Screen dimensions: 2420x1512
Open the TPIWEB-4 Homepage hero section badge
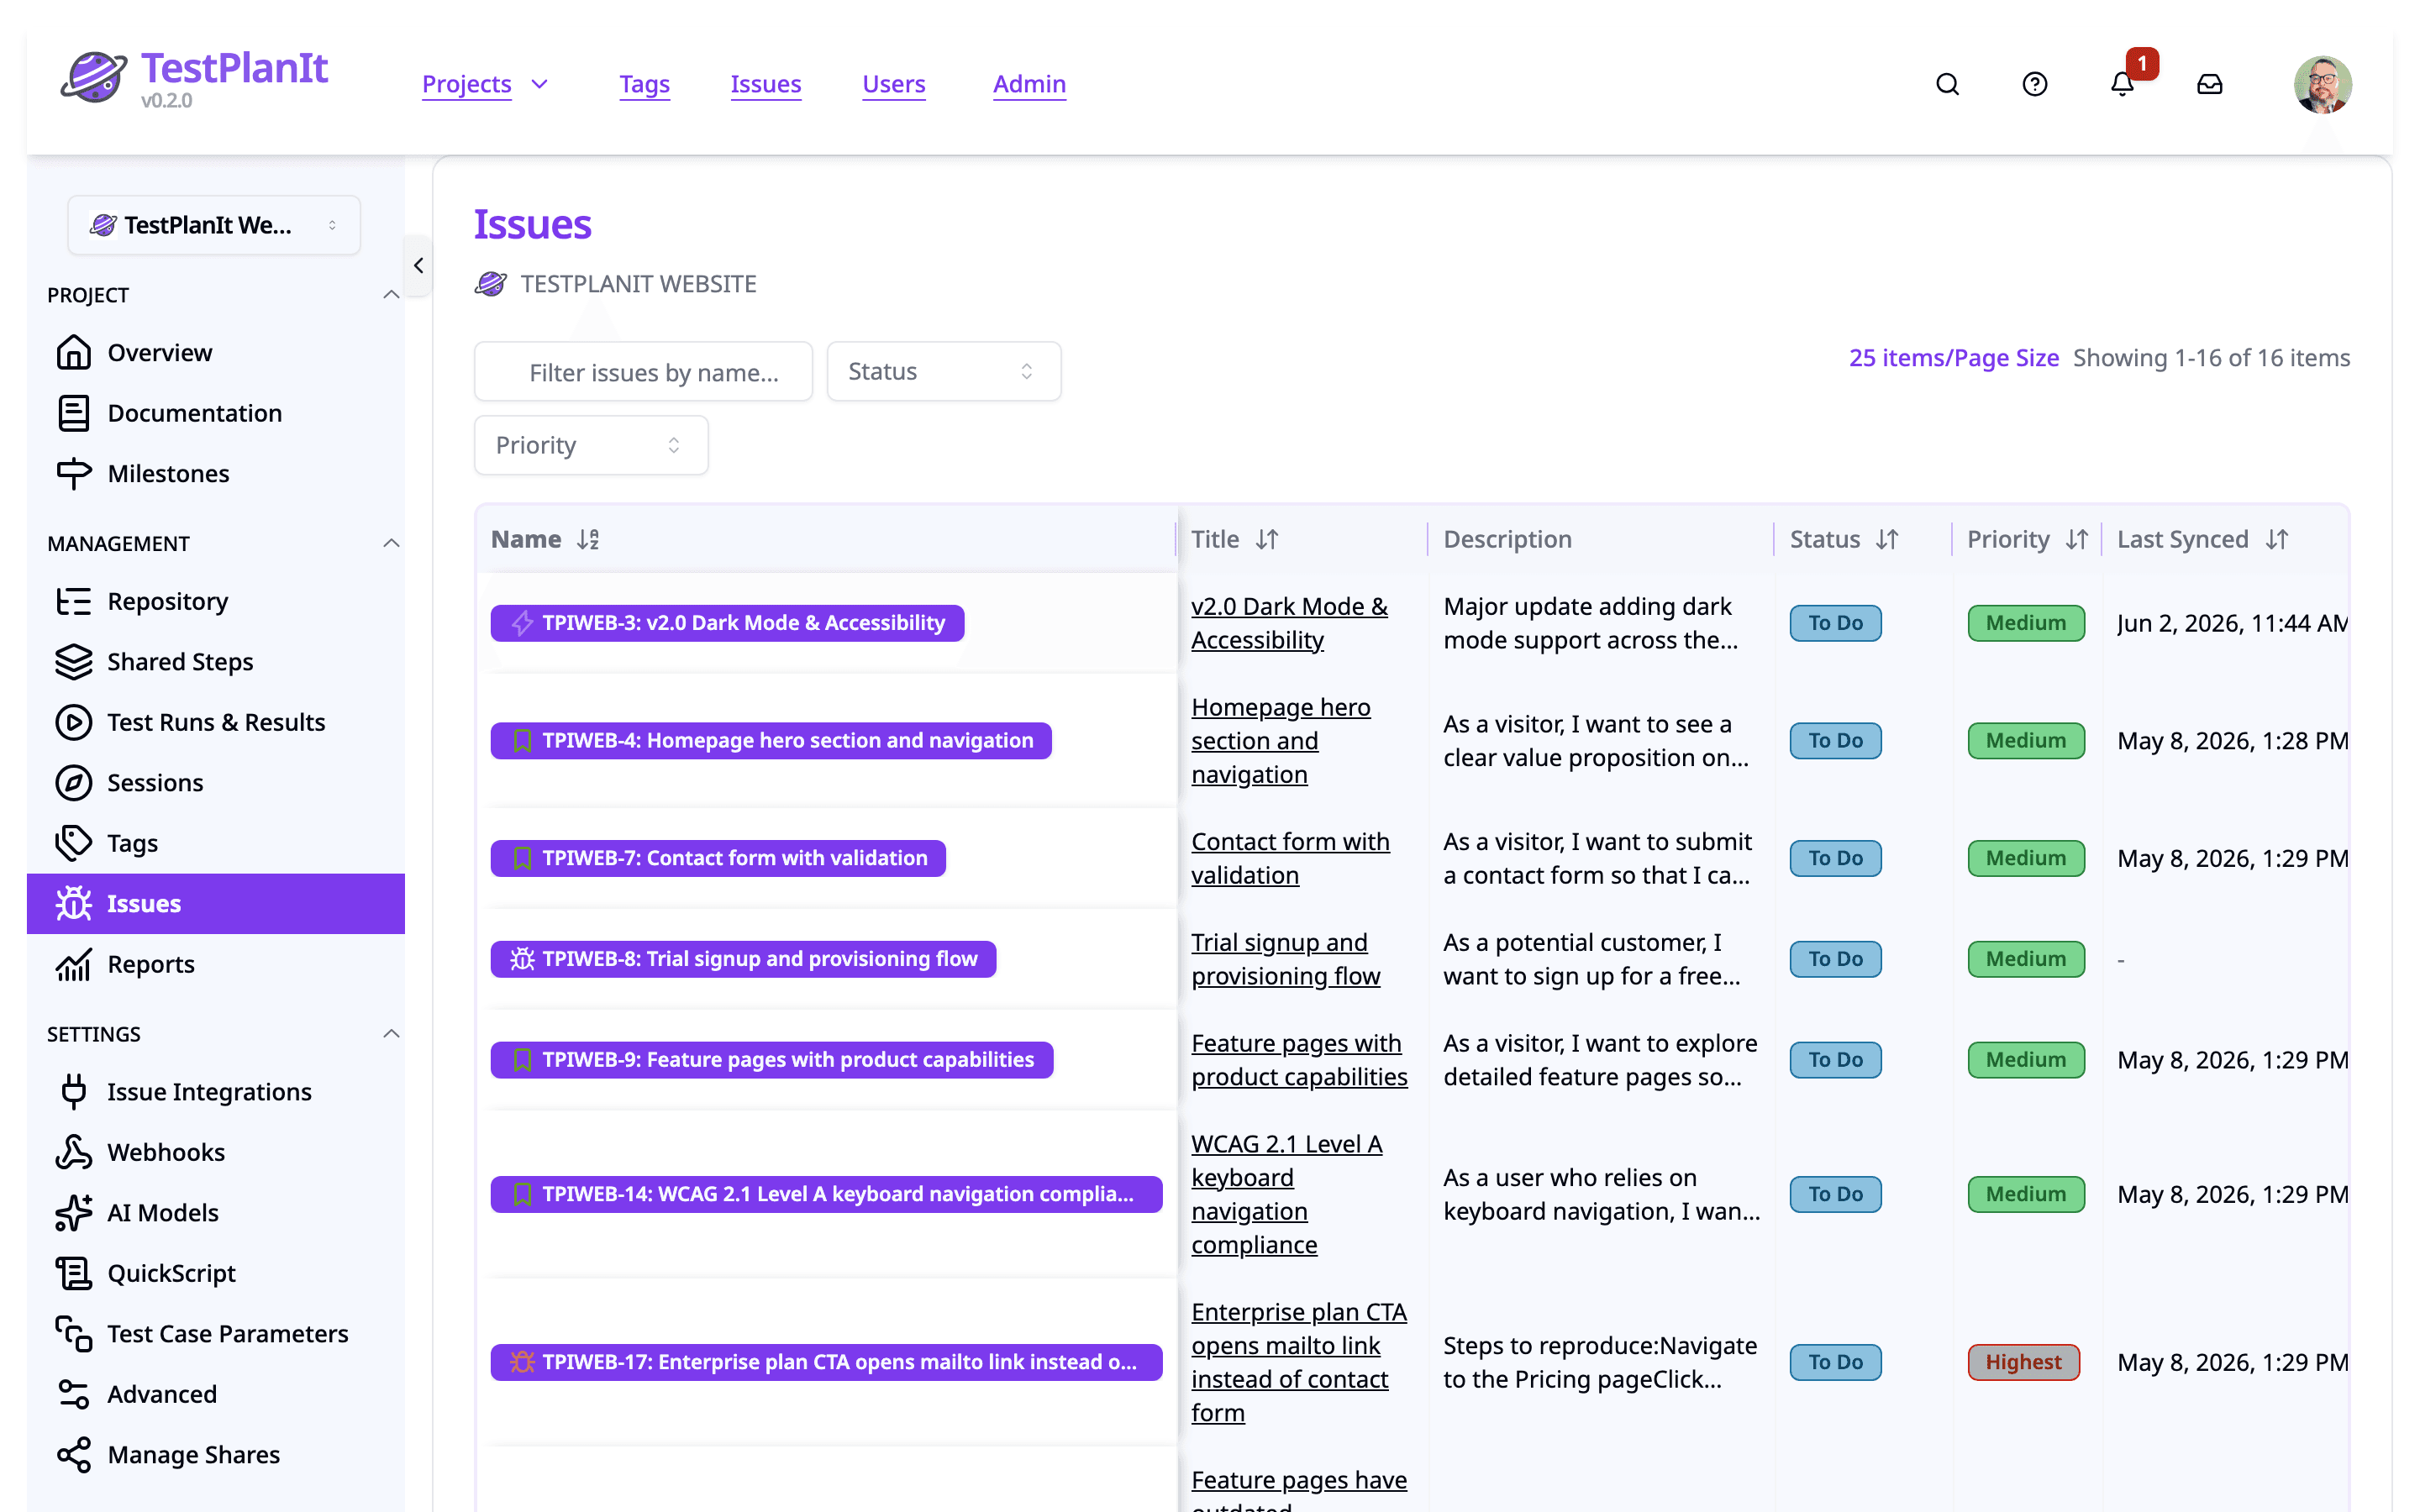[x=771, y=741]
